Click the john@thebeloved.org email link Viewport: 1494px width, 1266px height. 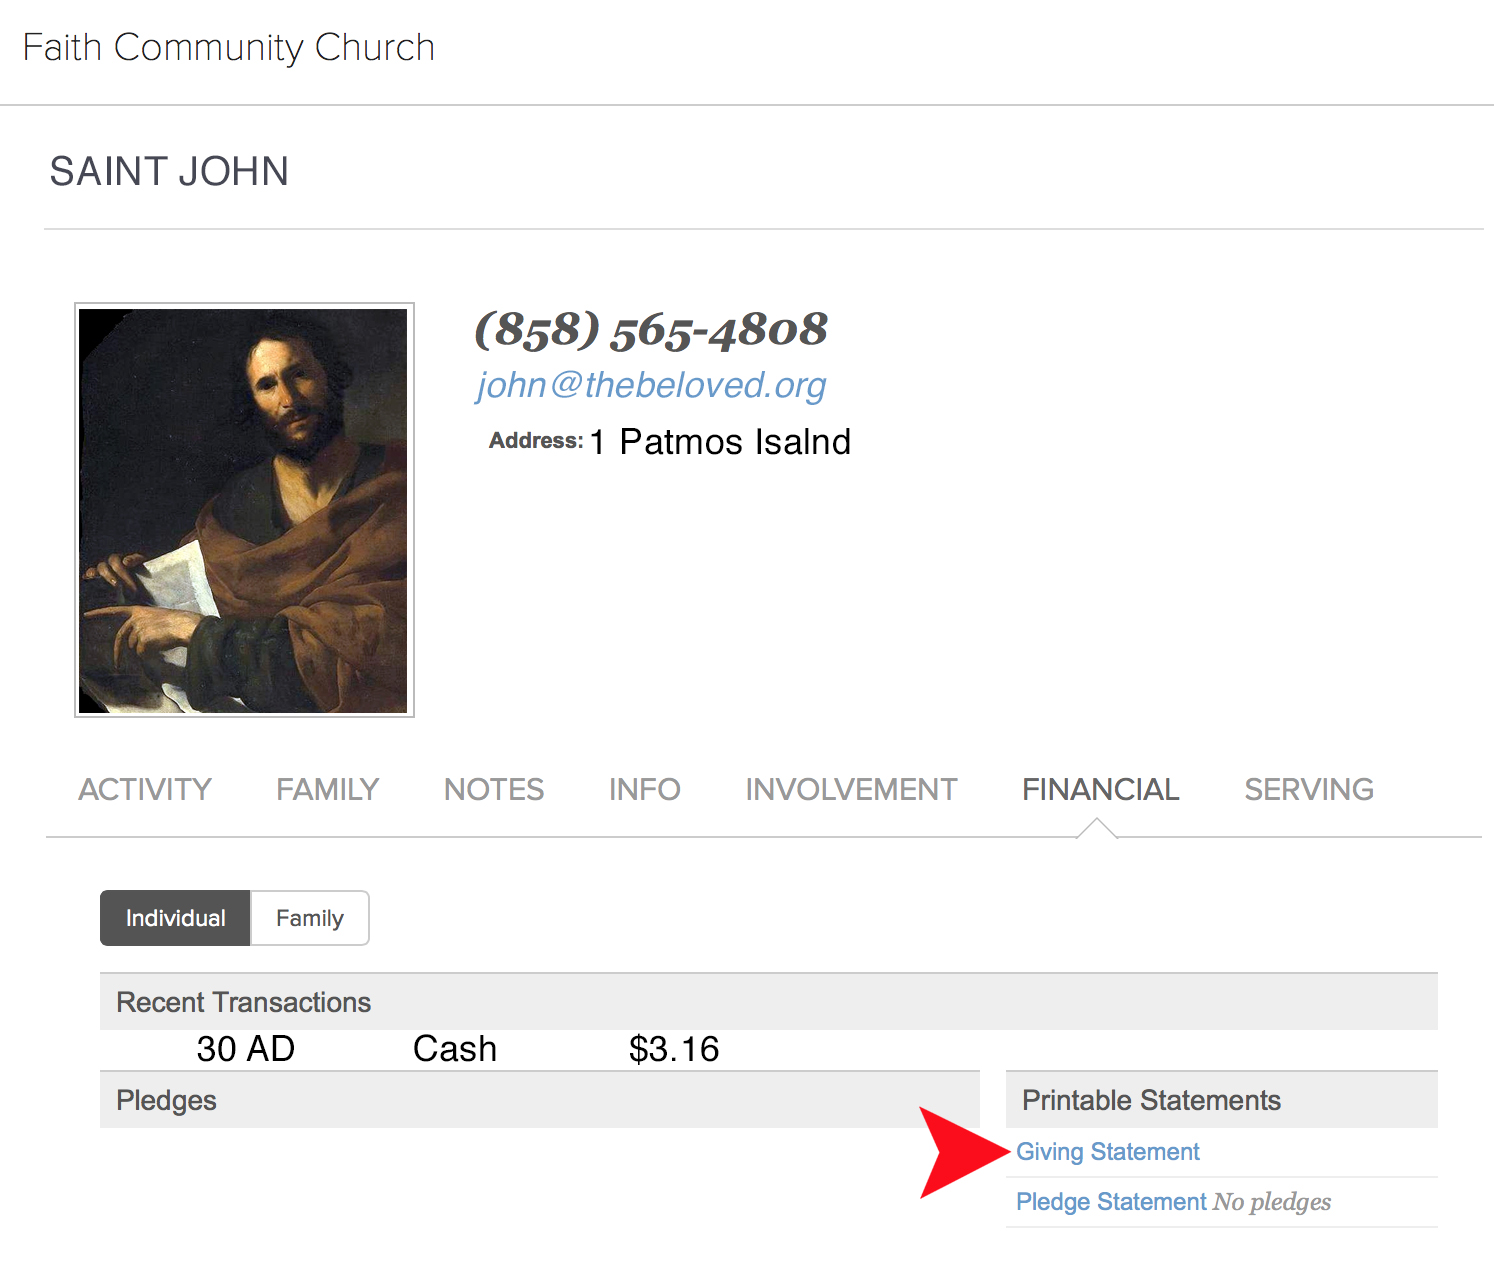(x=651, y=385)
